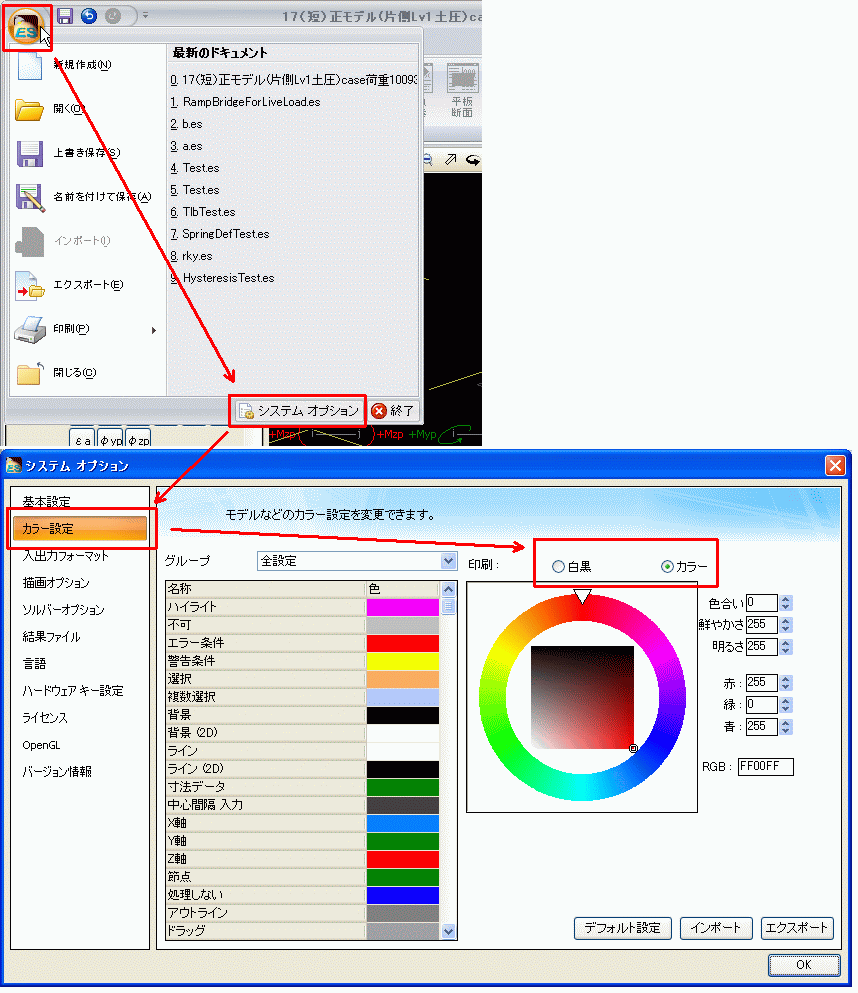Click the 色合い value field
858x993 pixels.
(x=761, y=602)
